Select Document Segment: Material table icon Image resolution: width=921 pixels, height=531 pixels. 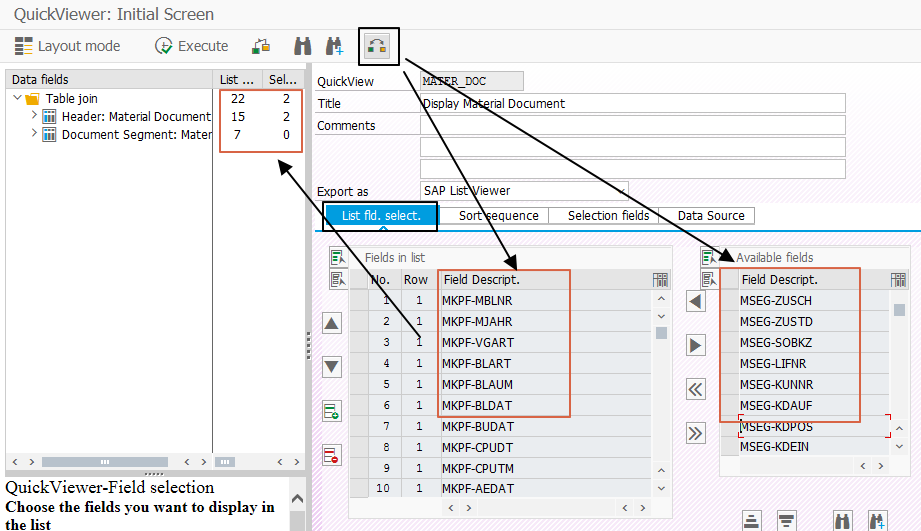pos(50,135)
